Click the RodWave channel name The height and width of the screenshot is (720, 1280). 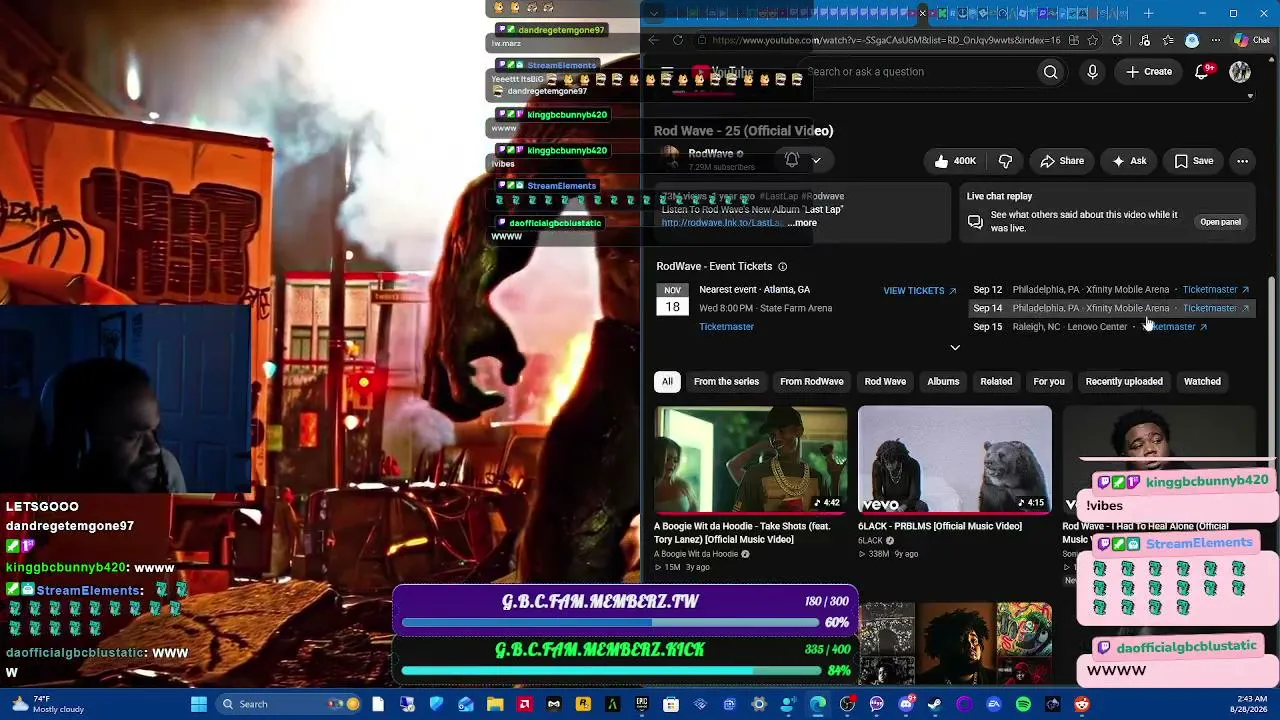(710, 154)
